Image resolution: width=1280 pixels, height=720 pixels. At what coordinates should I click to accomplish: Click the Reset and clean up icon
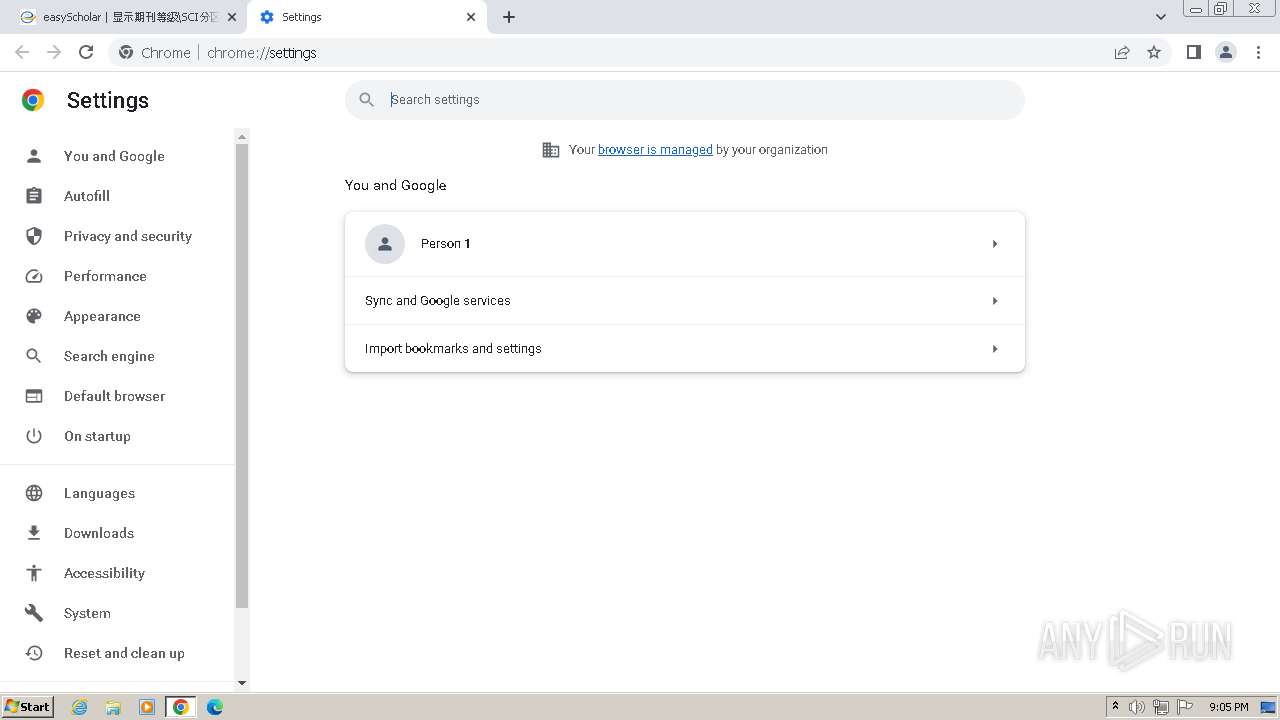(x=34, y=653)
